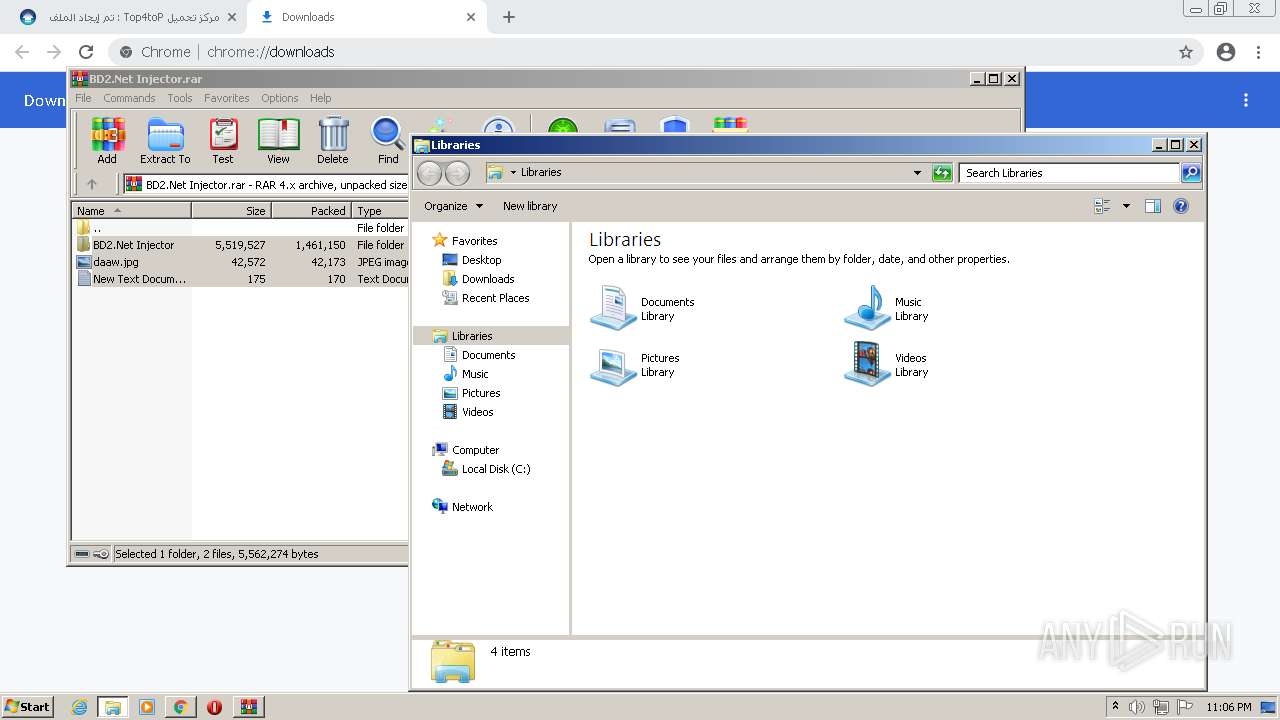Click the refresh button beside address bar
1280x720 pixels.
[x=942, y=173]
